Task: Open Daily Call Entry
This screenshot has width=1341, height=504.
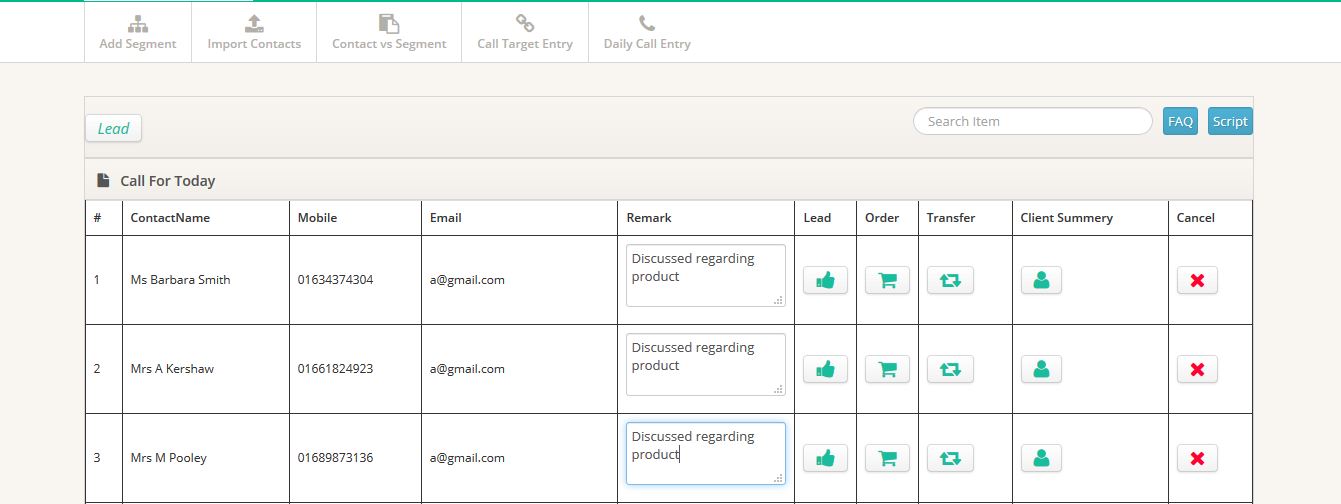Action: pyautogui.click(x=647, y=33)
